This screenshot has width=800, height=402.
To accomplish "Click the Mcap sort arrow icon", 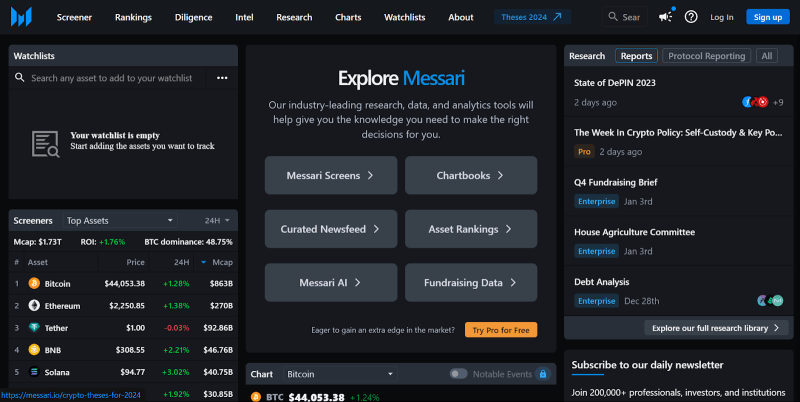I will coord(204,262).
